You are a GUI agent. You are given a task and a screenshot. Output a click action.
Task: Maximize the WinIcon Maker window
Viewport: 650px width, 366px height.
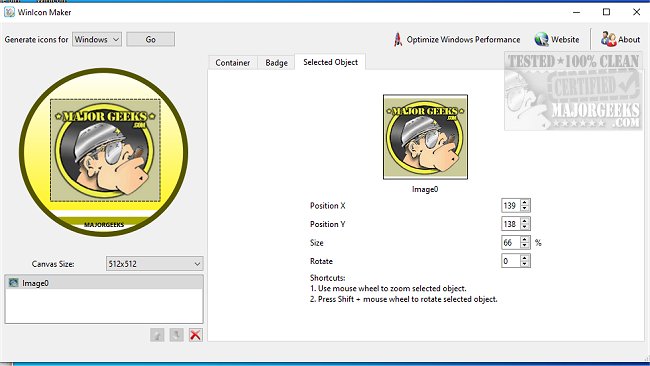pyautogui.click(x=606, y=12)
